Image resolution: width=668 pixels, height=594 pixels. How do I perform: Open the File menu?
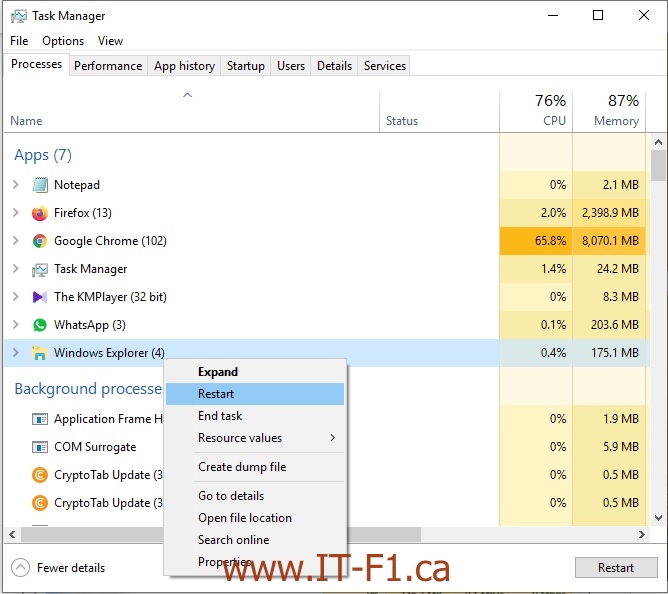tap(19, 41)
